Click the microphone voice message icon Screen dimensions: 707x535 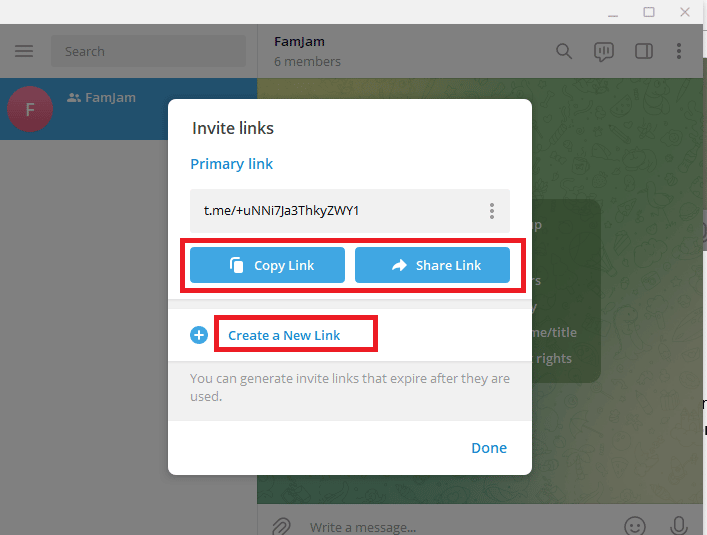[x=679, y=526]
